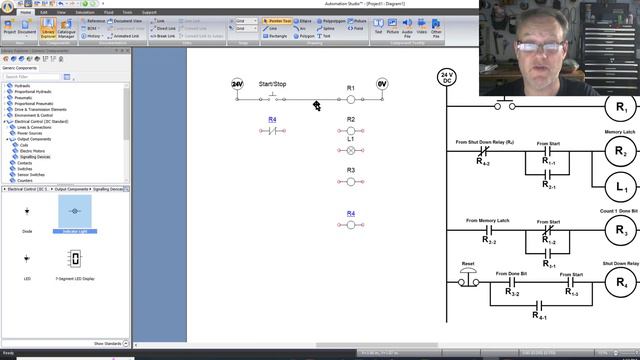Select Proportional Hydraulic in library tree
This screenshot has height=360, width=640.
pyautogui.click(x=33, y=92)
